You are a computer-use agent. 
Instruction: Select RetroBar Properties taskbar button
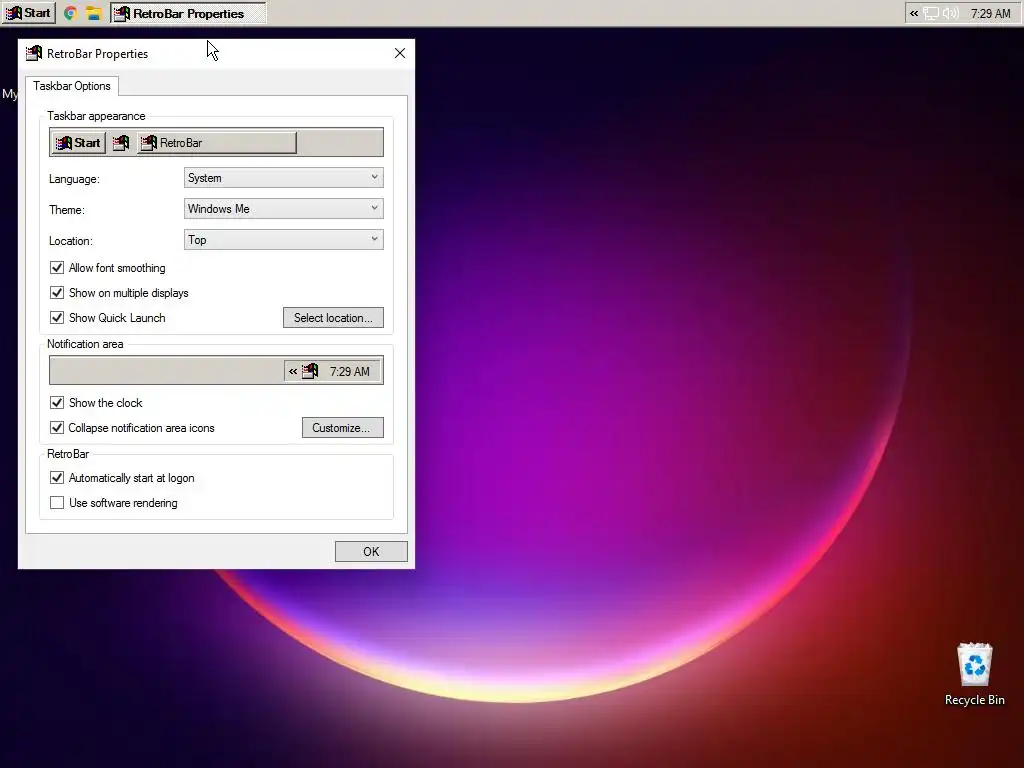(x=188, y=13)
